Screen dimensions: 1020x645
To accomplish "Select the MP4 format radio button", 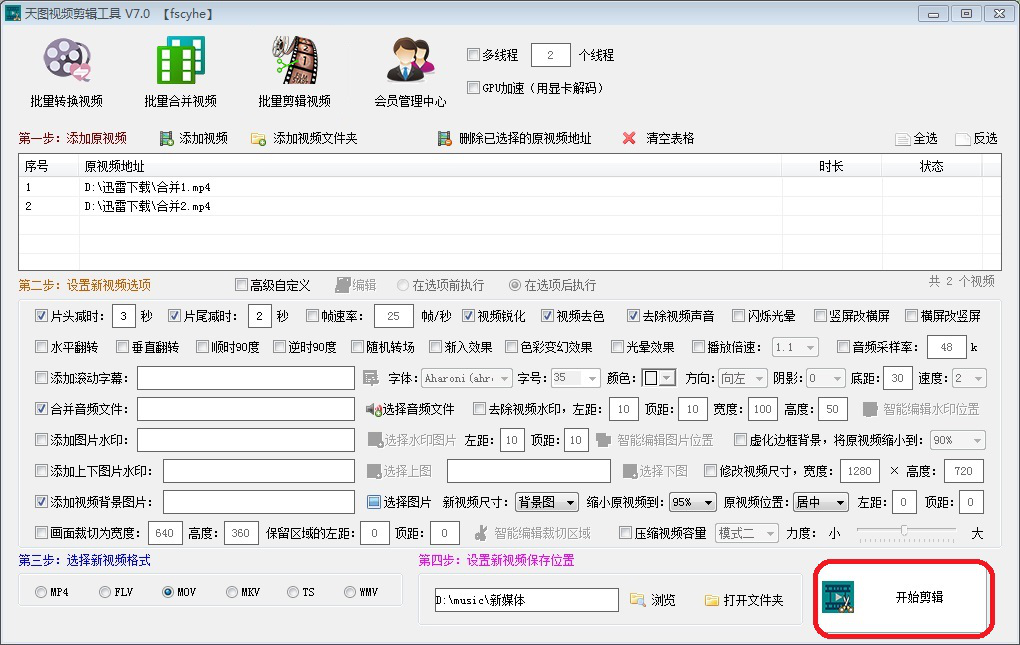I will (x=41, y=592).
